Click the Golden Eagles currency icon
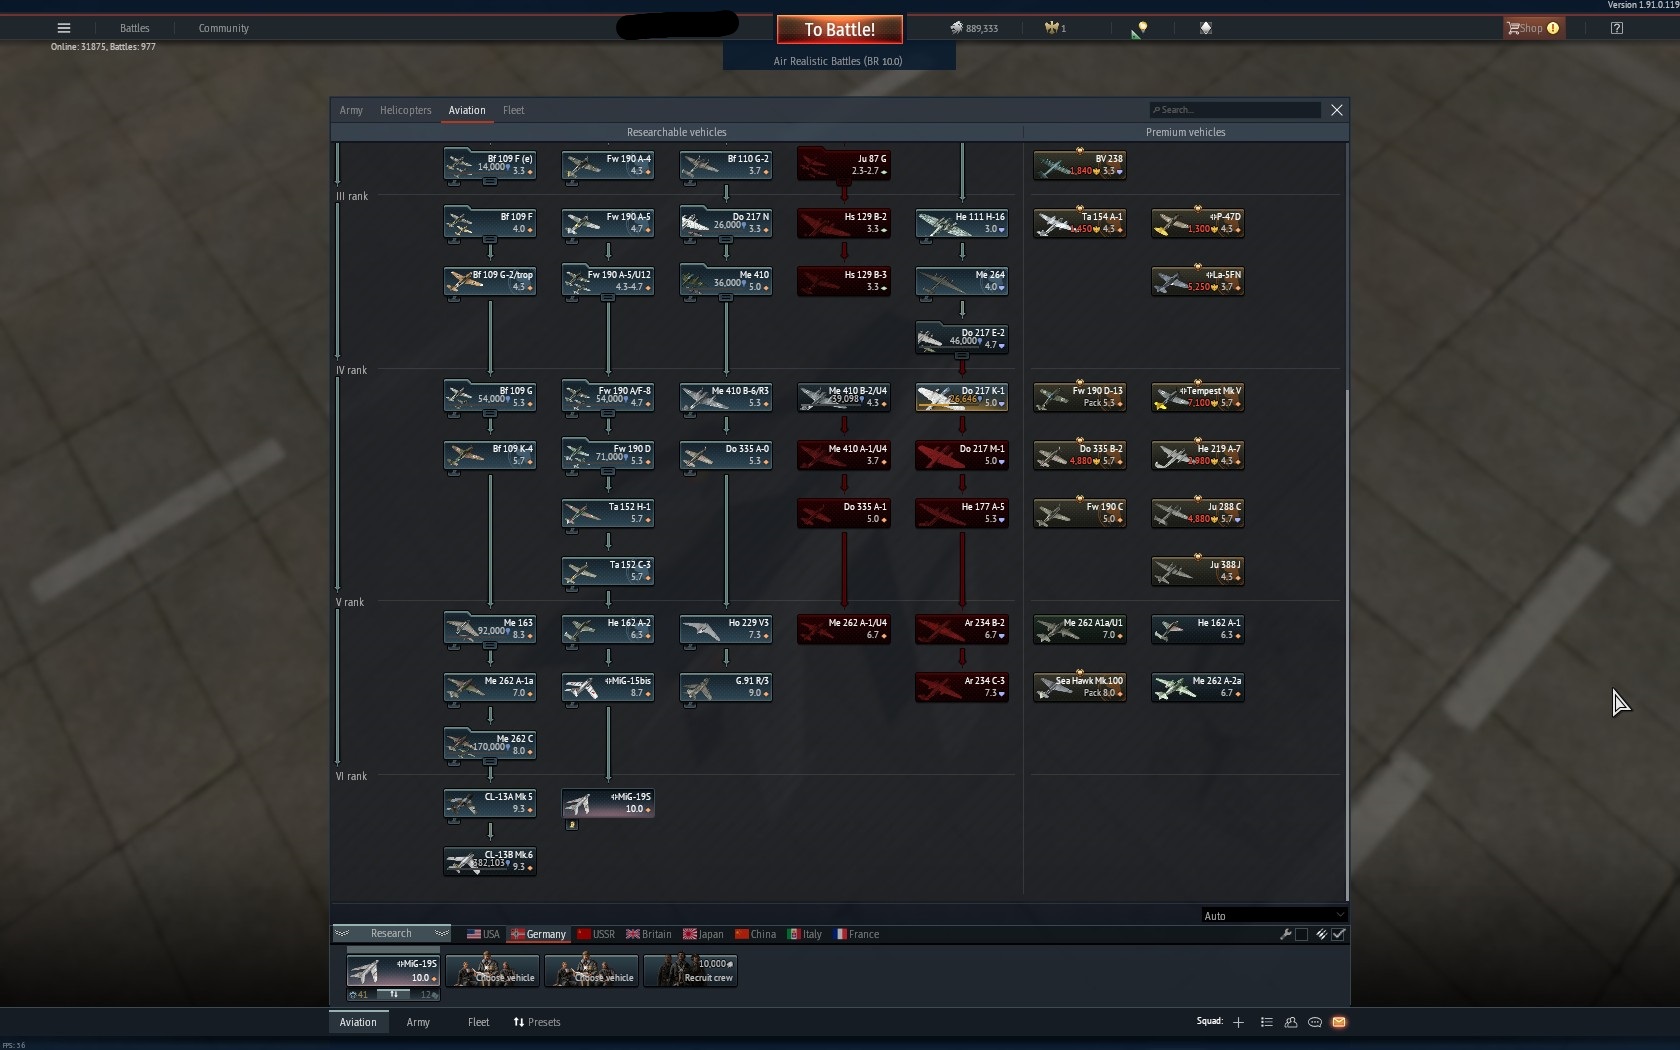This screenshot has height=1050, width=1680. tap(1051, 28)
